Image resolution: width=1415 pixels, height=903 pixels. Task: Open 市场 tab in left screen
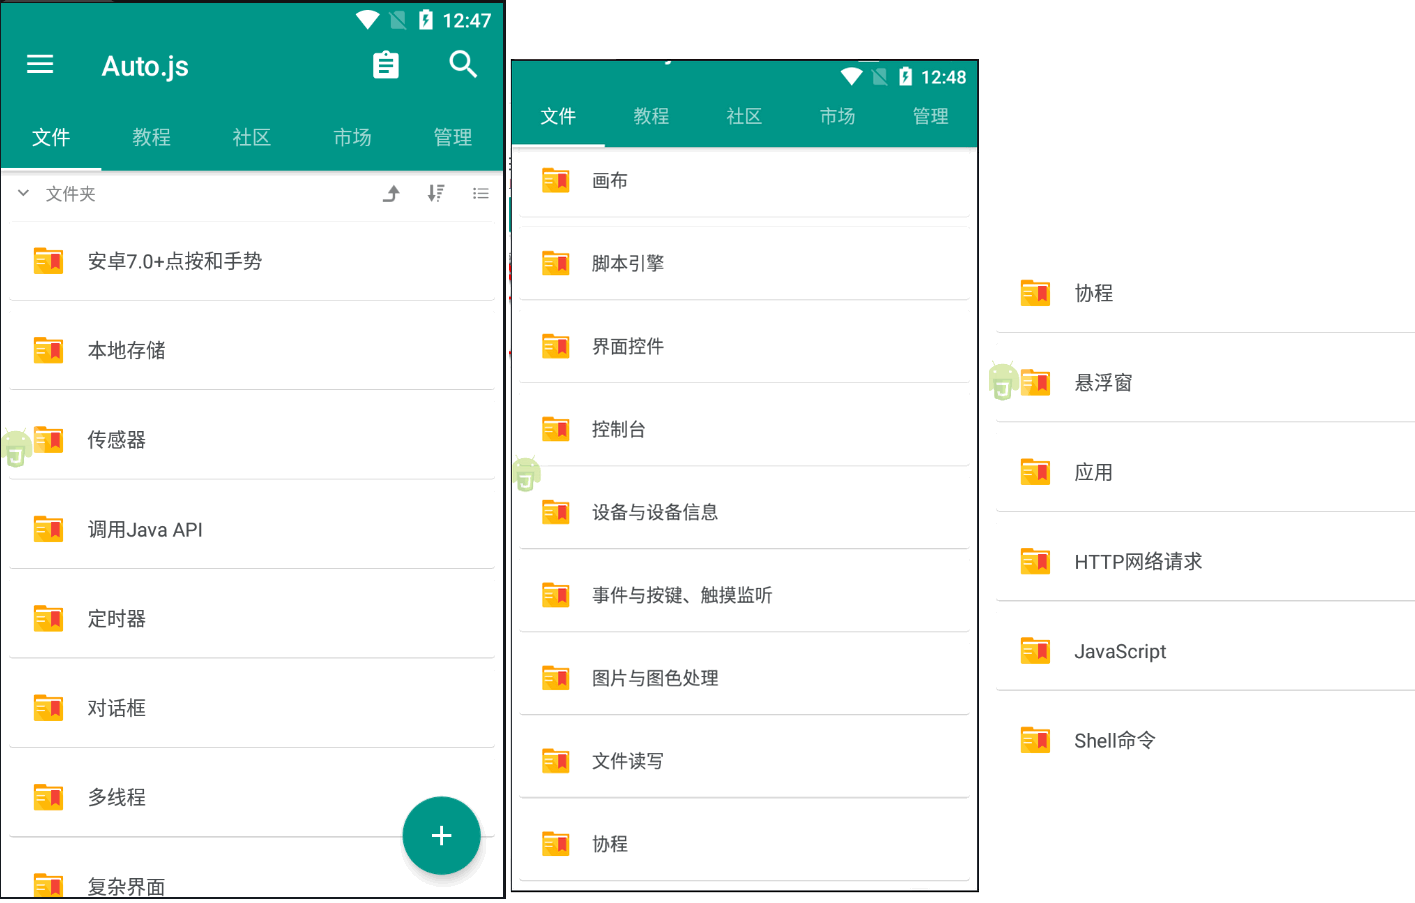pyautogui.click(x=352, y=137)
